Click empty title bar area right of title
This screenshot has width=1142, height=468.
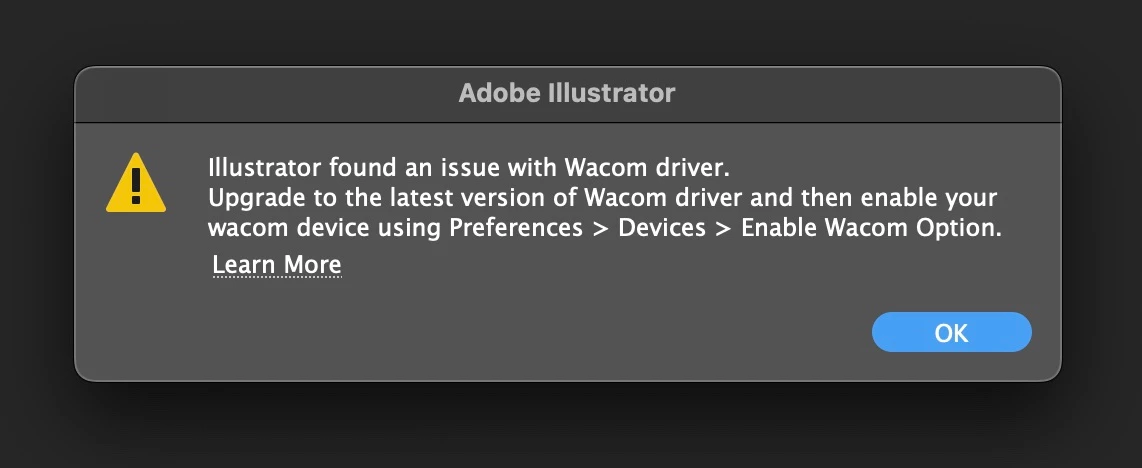point(870,94)
